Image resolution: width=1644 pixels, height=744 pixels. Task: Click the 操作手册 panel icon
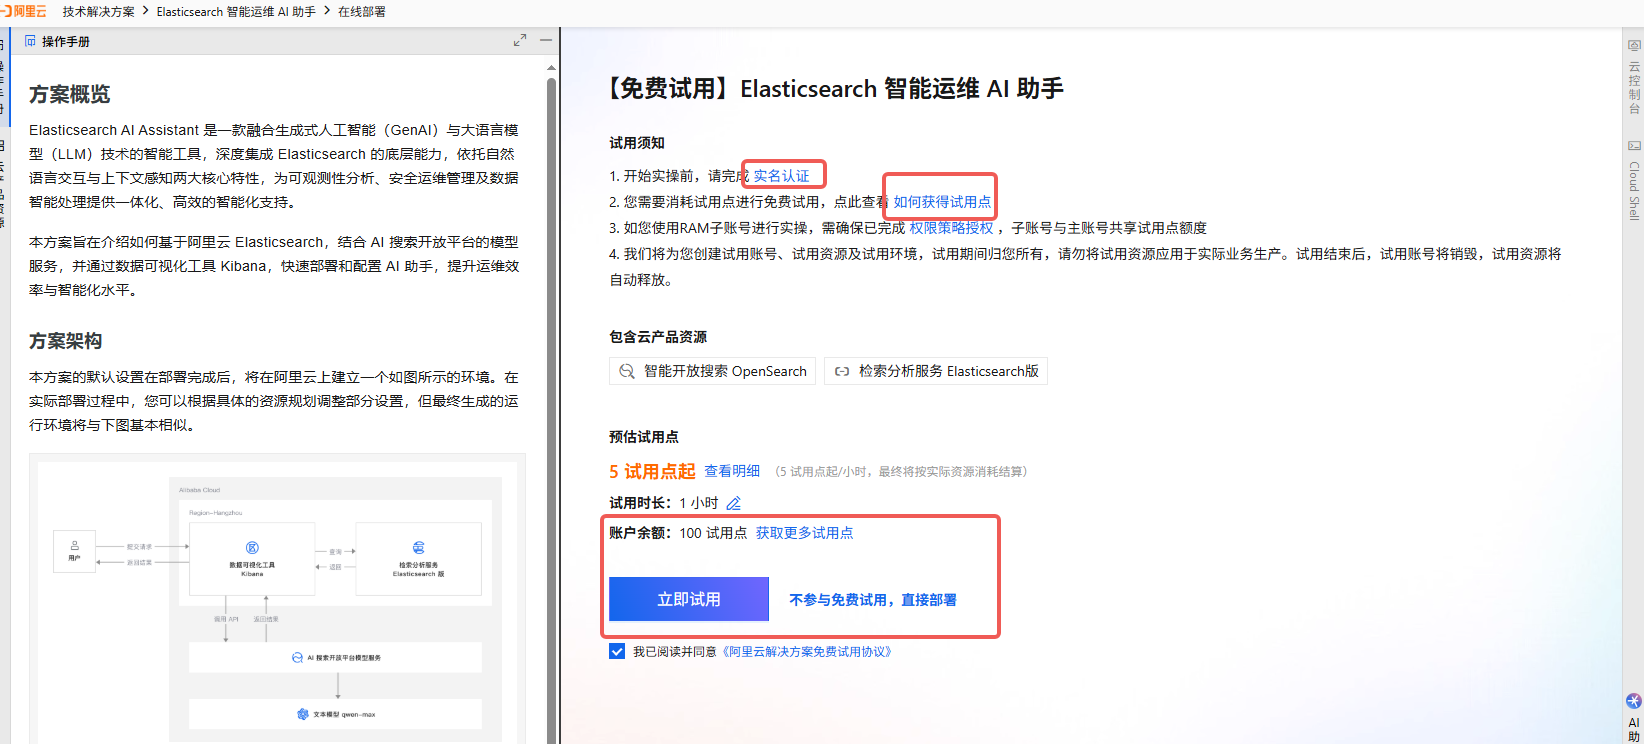[x=30, y=41]
